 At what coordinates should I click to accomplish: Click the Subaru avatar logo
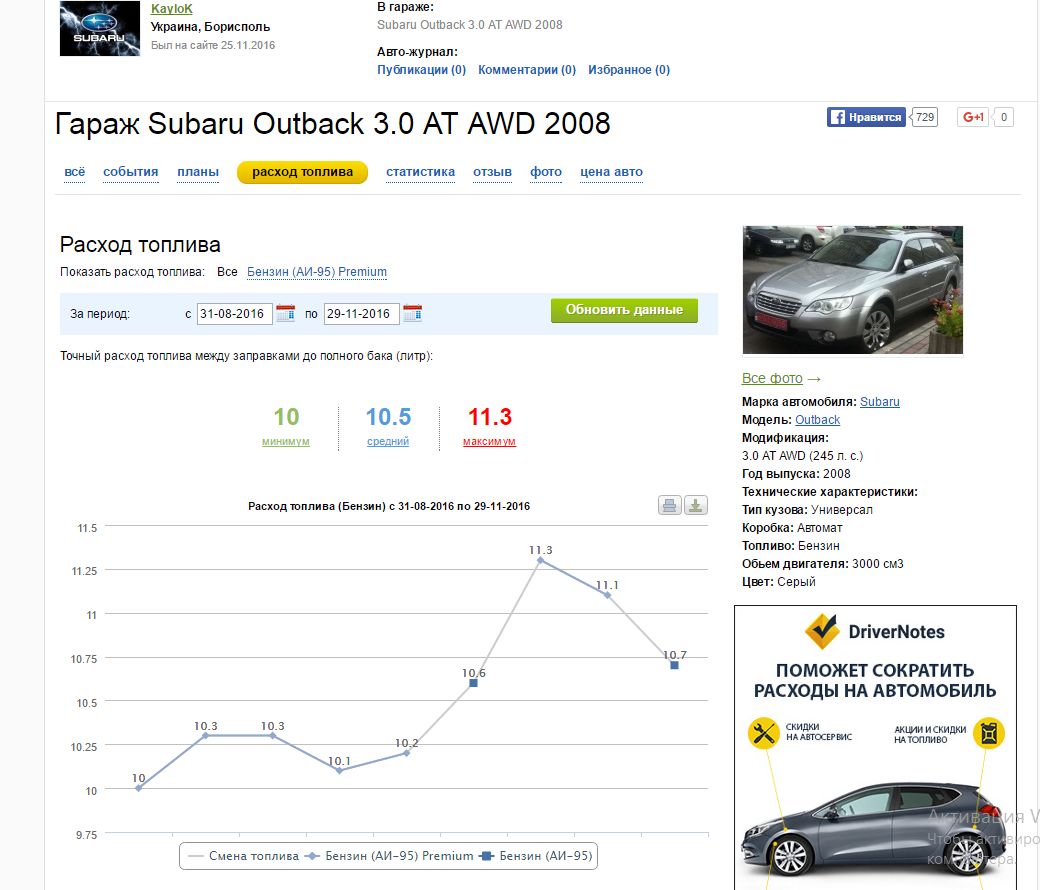pos(100,28)
